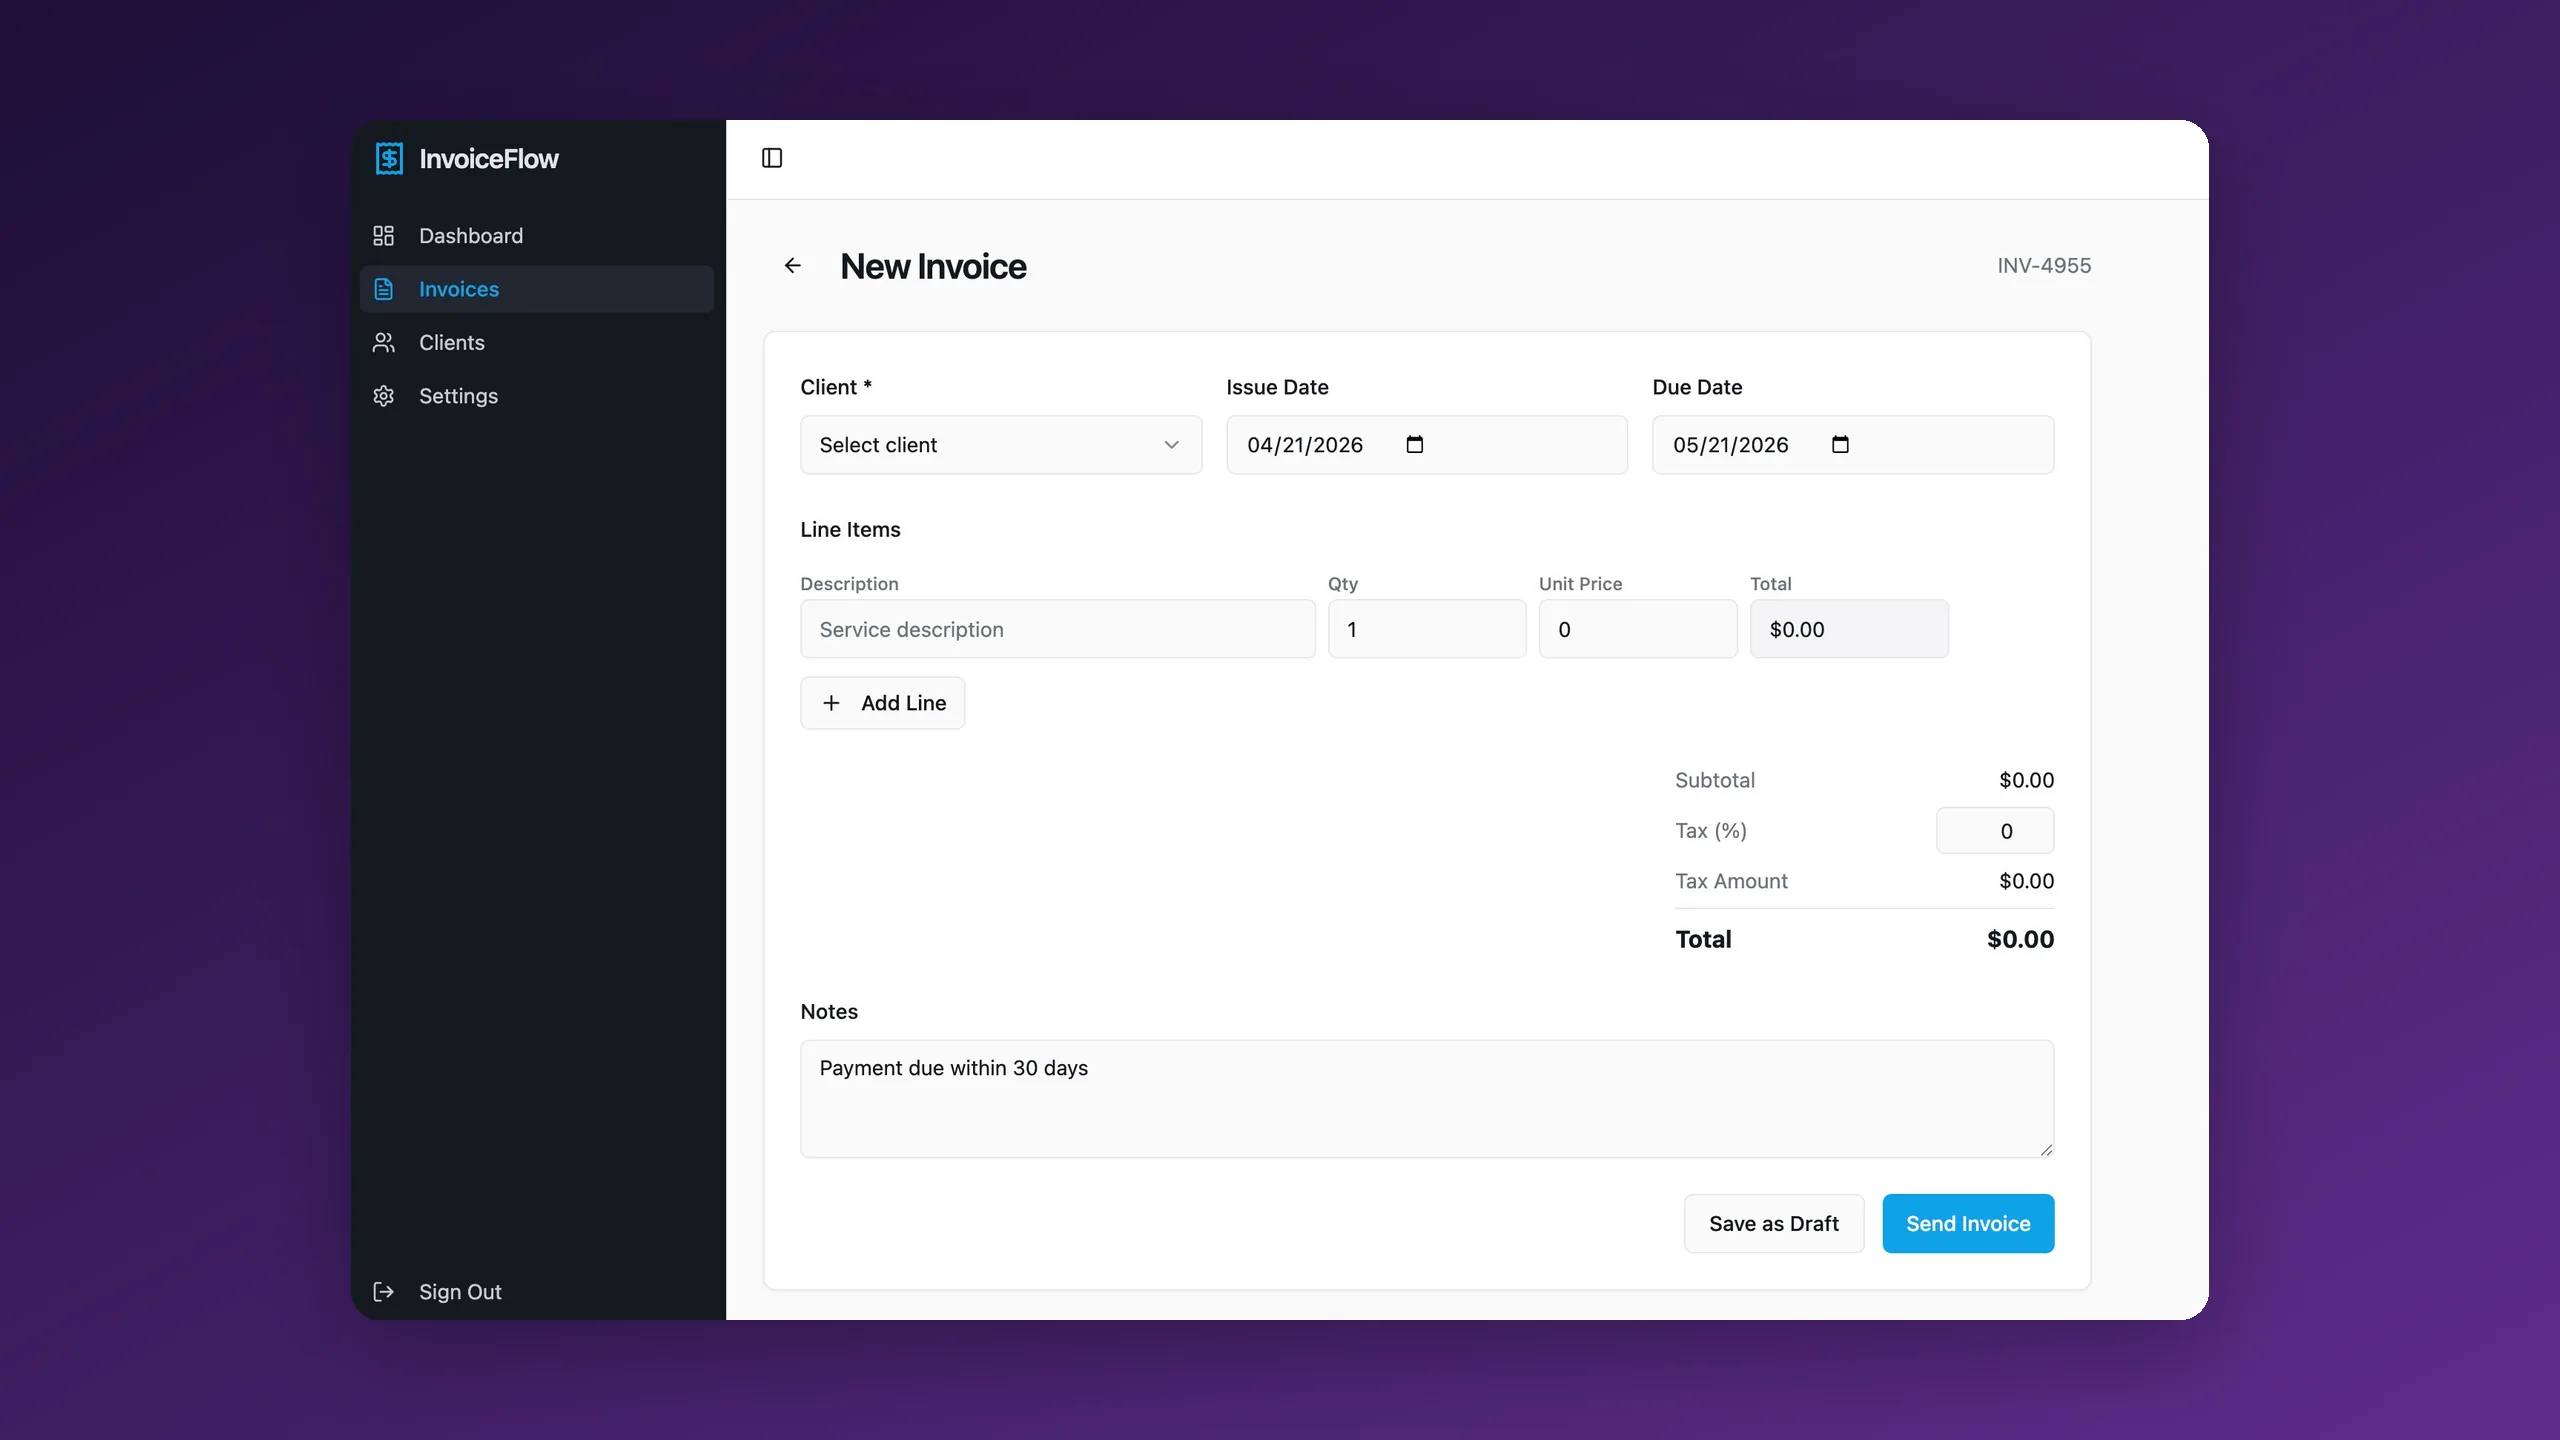Select Clients in the navigation menu

(x=451, y=343)
